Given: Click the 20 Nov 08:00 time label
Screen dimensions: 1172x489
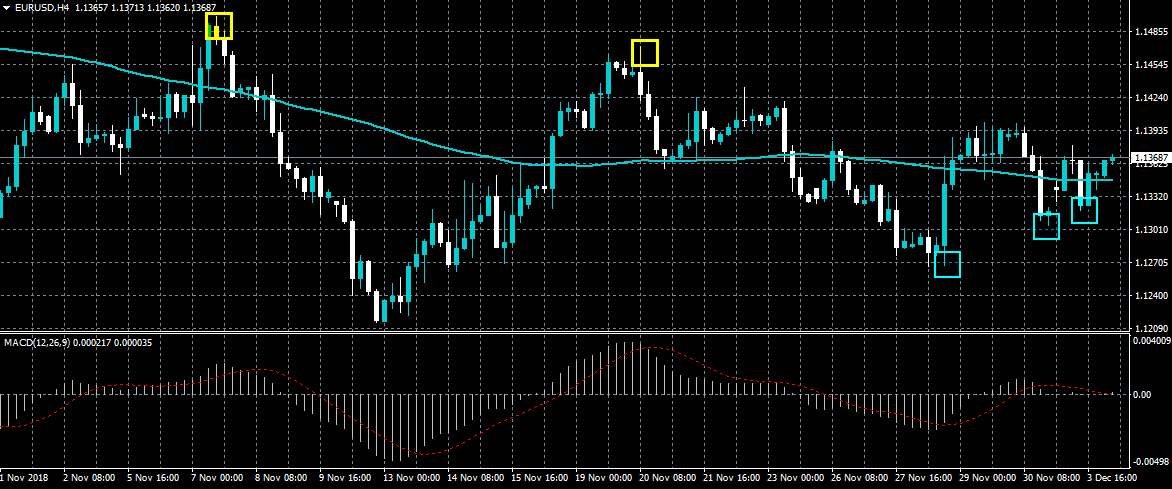Looking at the screenshot, I should 667,477.
